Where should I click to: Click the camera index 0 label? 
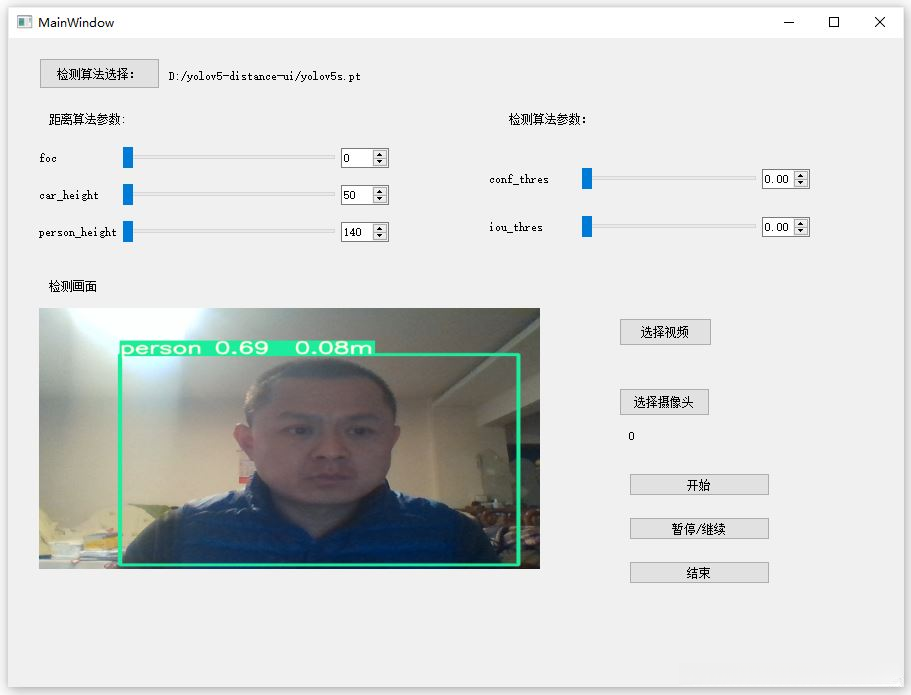[632, 436]
